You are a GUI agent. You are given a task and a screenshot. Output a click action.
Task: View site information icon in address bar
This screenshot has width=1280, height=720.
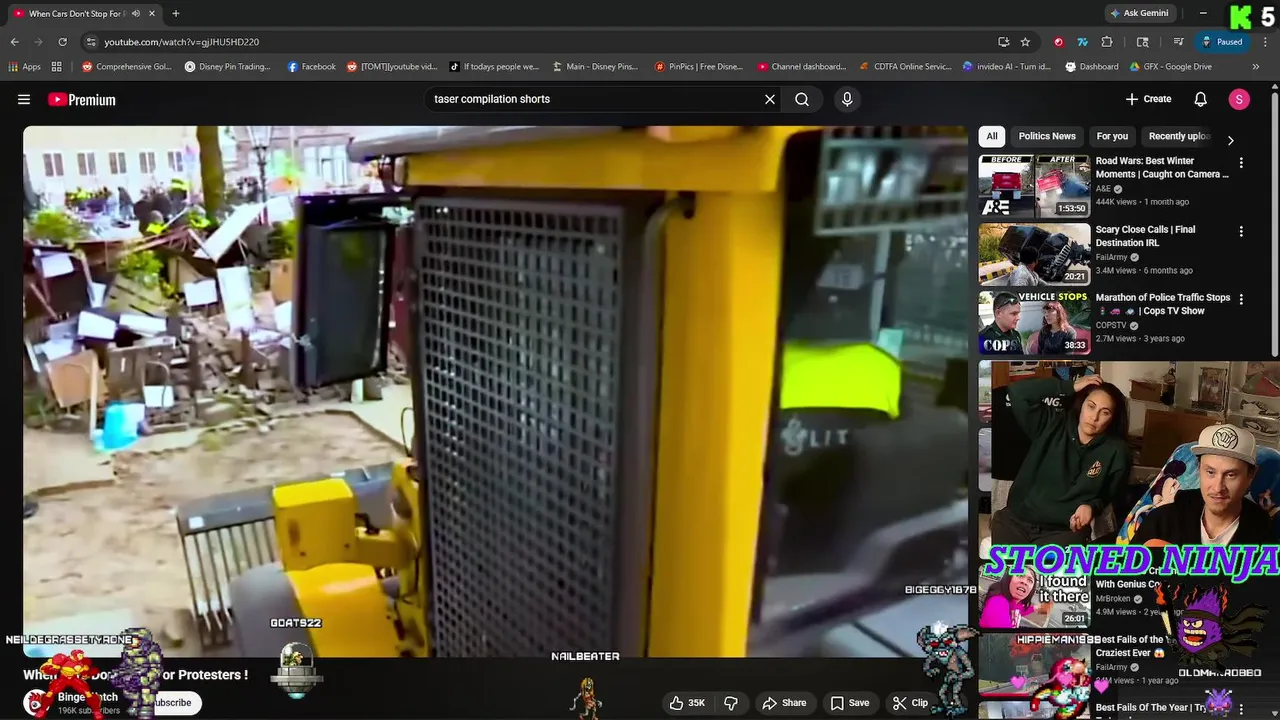click(x=91, y=42)
